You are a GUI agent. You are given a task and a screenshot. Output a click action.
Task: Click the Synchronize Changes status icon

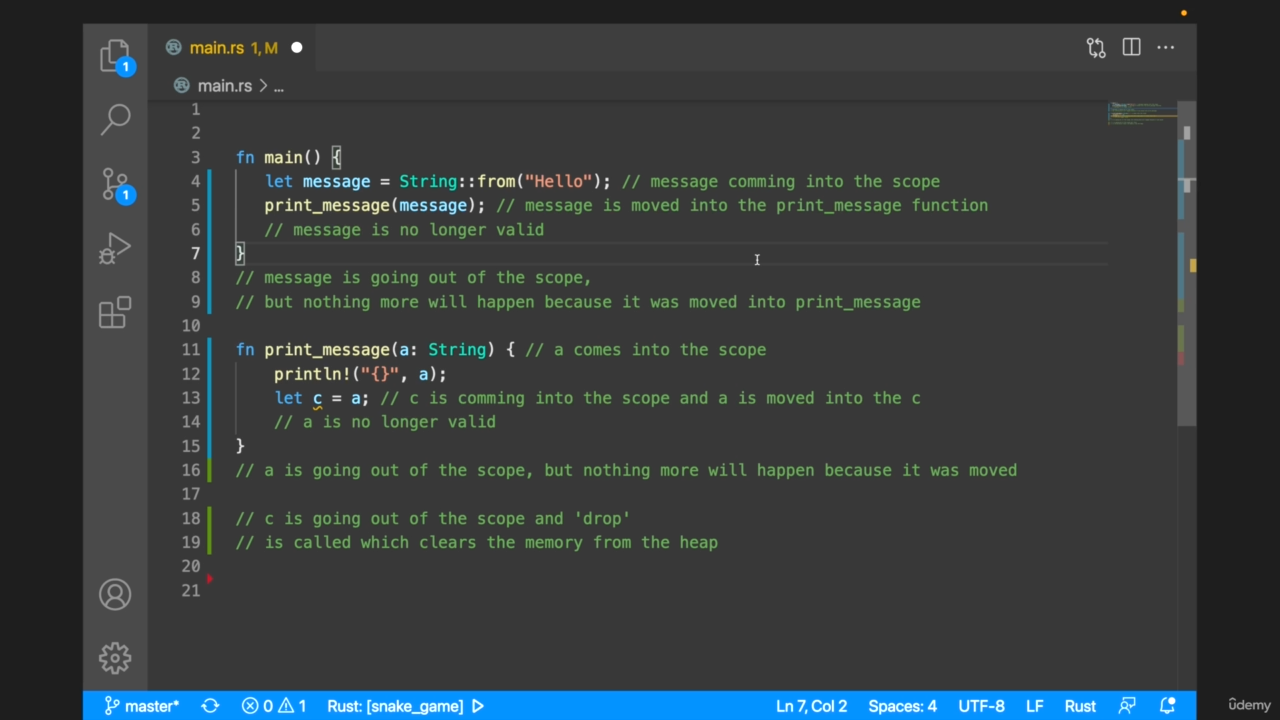click(210, 706)
